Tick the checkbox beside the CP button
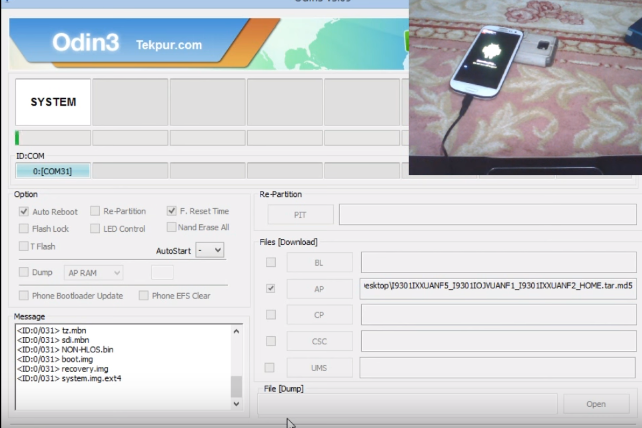The height and width of the screenshot is (428, 642). (x=271, y=315)
